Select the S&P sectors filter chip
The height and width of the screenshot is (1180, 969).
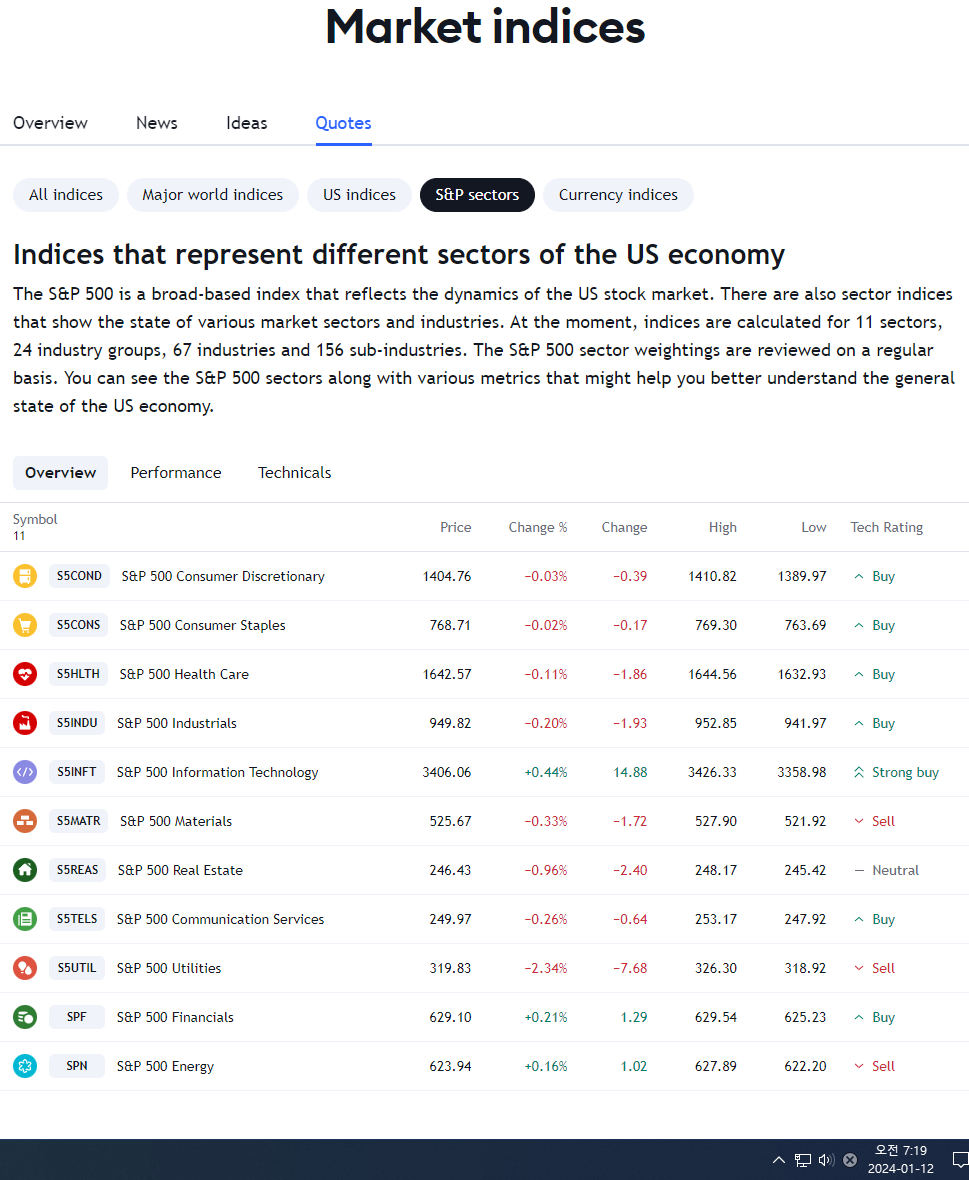tap(477, 195)
